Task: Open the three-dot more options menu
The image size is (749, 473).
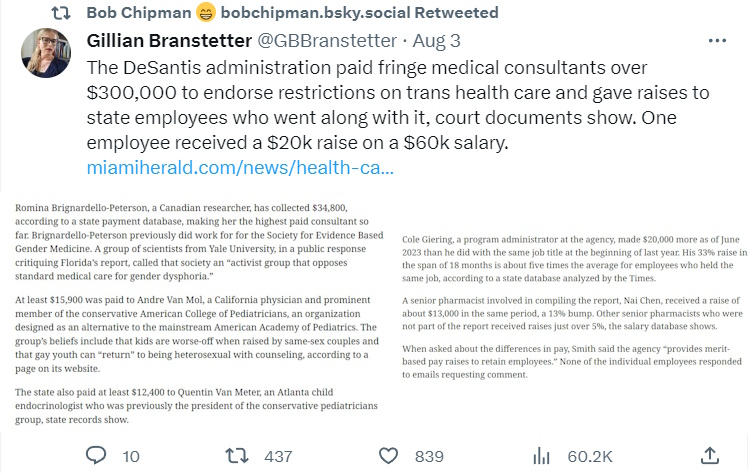Action: point(717,42)
